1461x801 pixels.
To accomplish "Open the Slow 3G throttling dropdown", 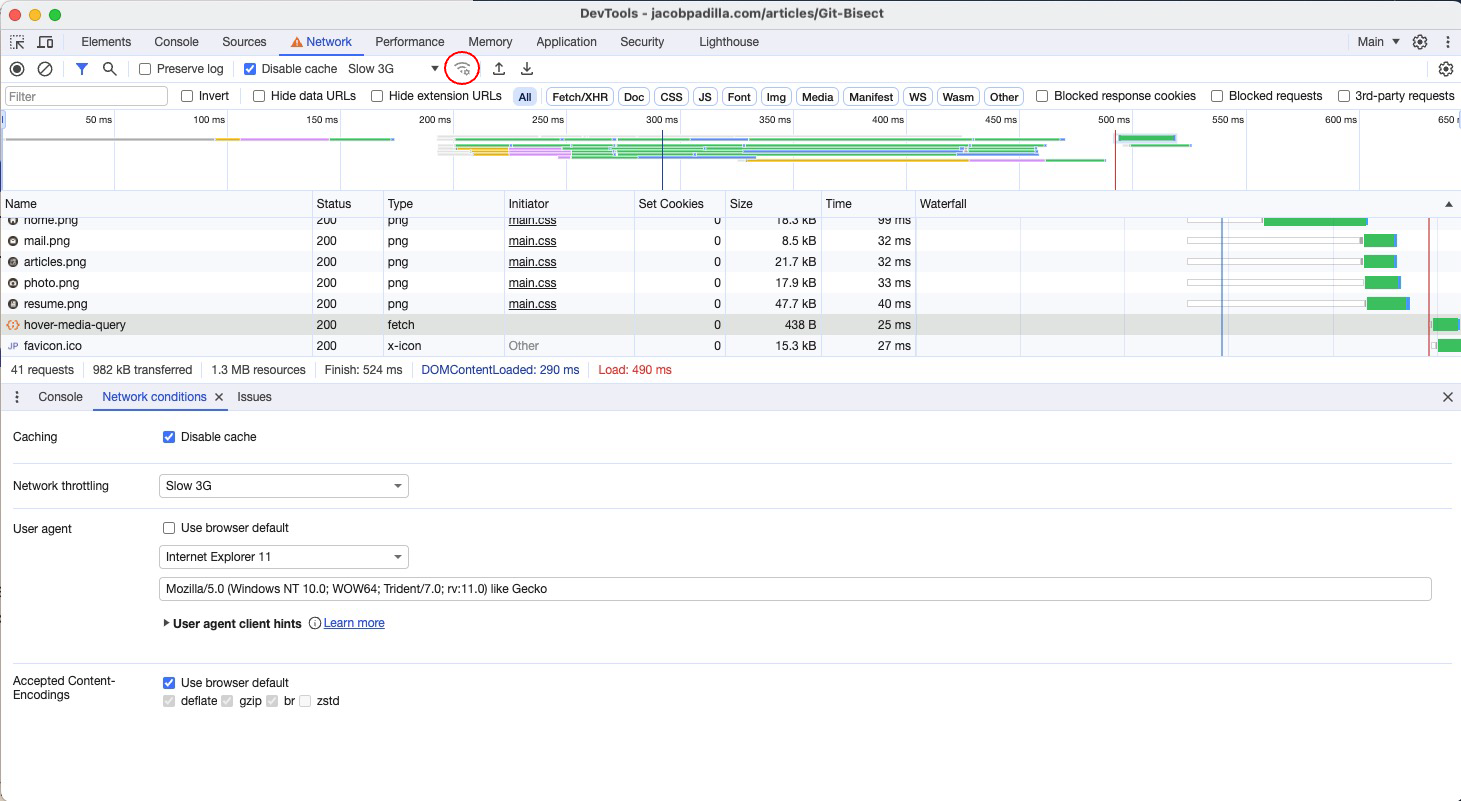I will [x=283, y=485].
